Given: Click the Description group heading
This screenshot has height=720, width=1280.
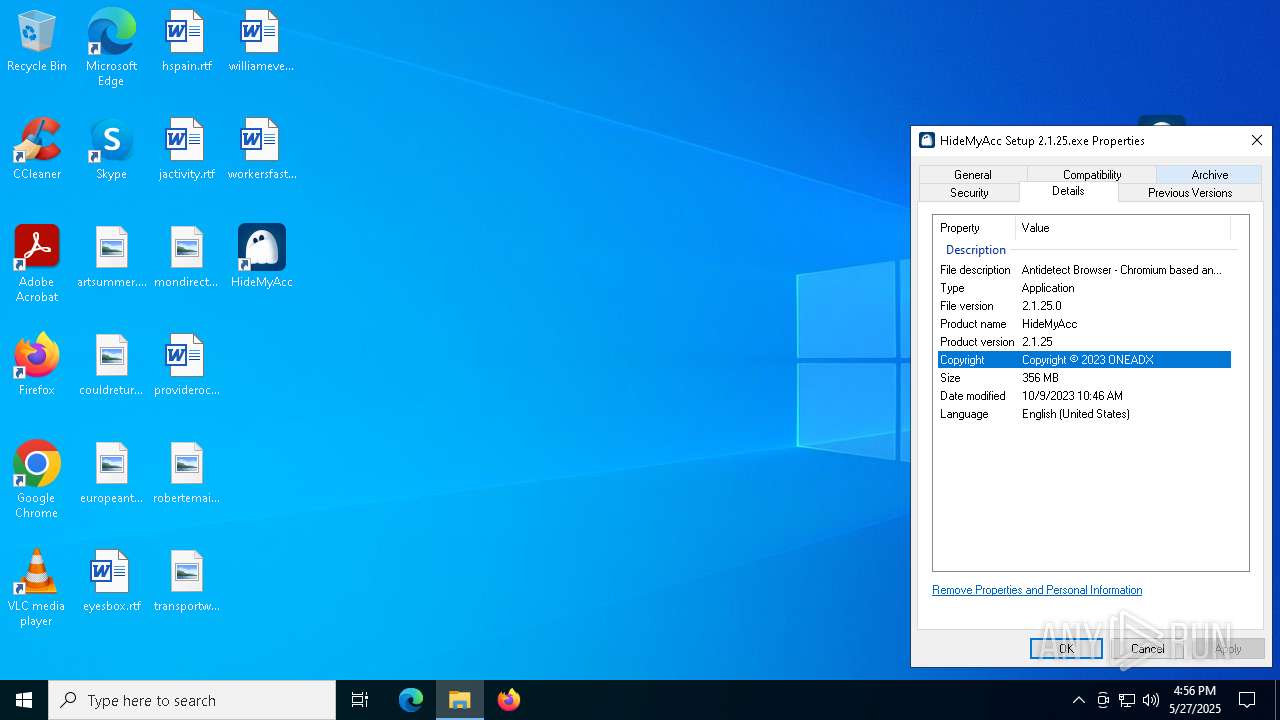Looking at the screenshot, I should click(975, 250).
